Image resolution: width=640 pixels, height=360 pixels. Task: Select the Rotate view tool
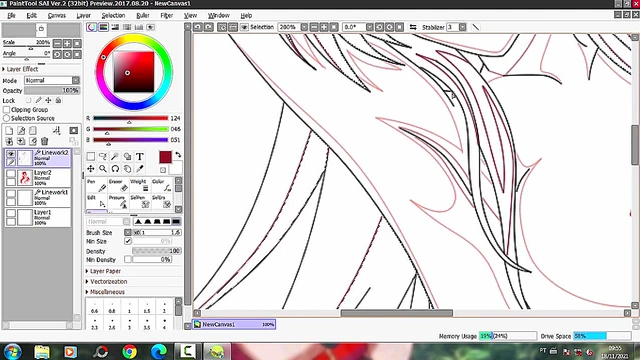115,169
